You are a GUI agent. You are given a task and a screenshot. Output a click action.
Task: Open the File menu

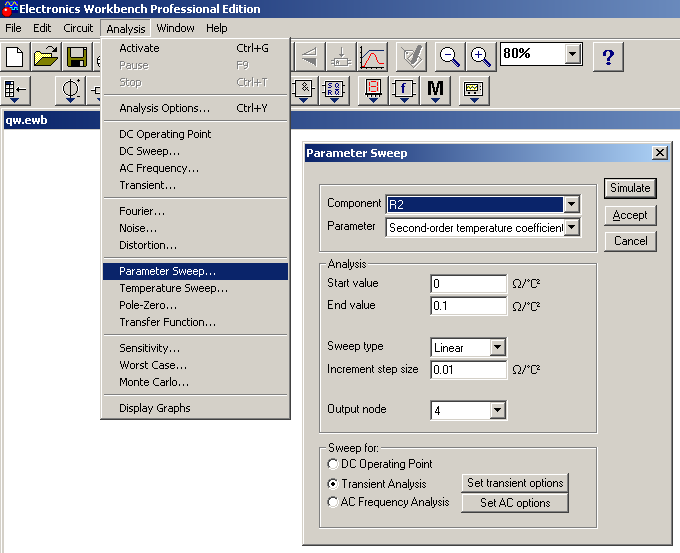point(13,28)
